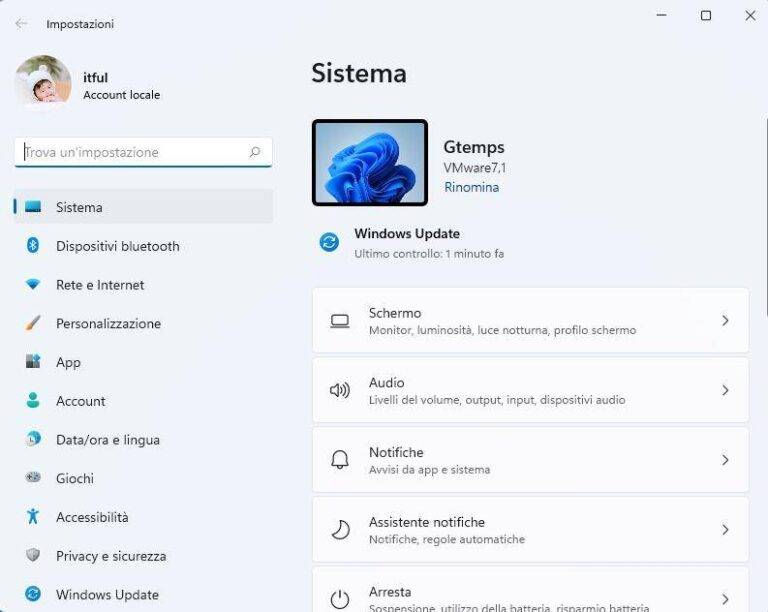
Task: Select Sistema in the sidebar
Action: [144, 207]
